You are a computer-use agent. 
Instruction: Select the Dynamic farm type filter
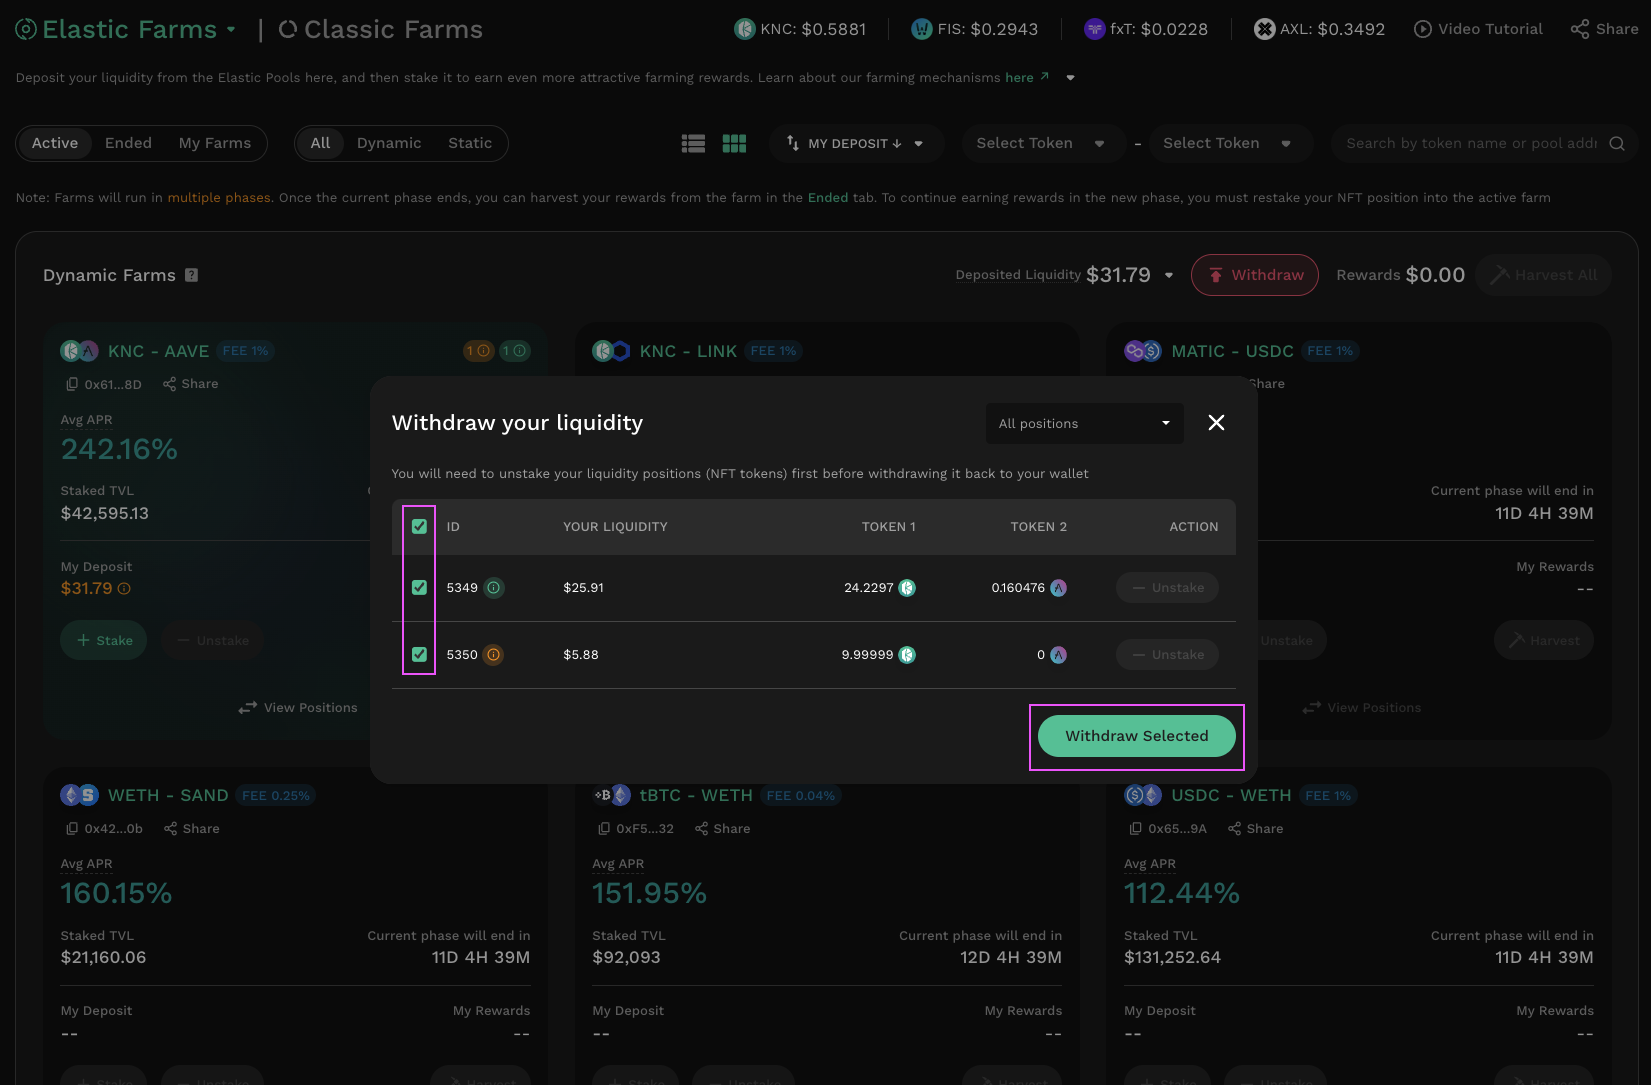[389, 144]
